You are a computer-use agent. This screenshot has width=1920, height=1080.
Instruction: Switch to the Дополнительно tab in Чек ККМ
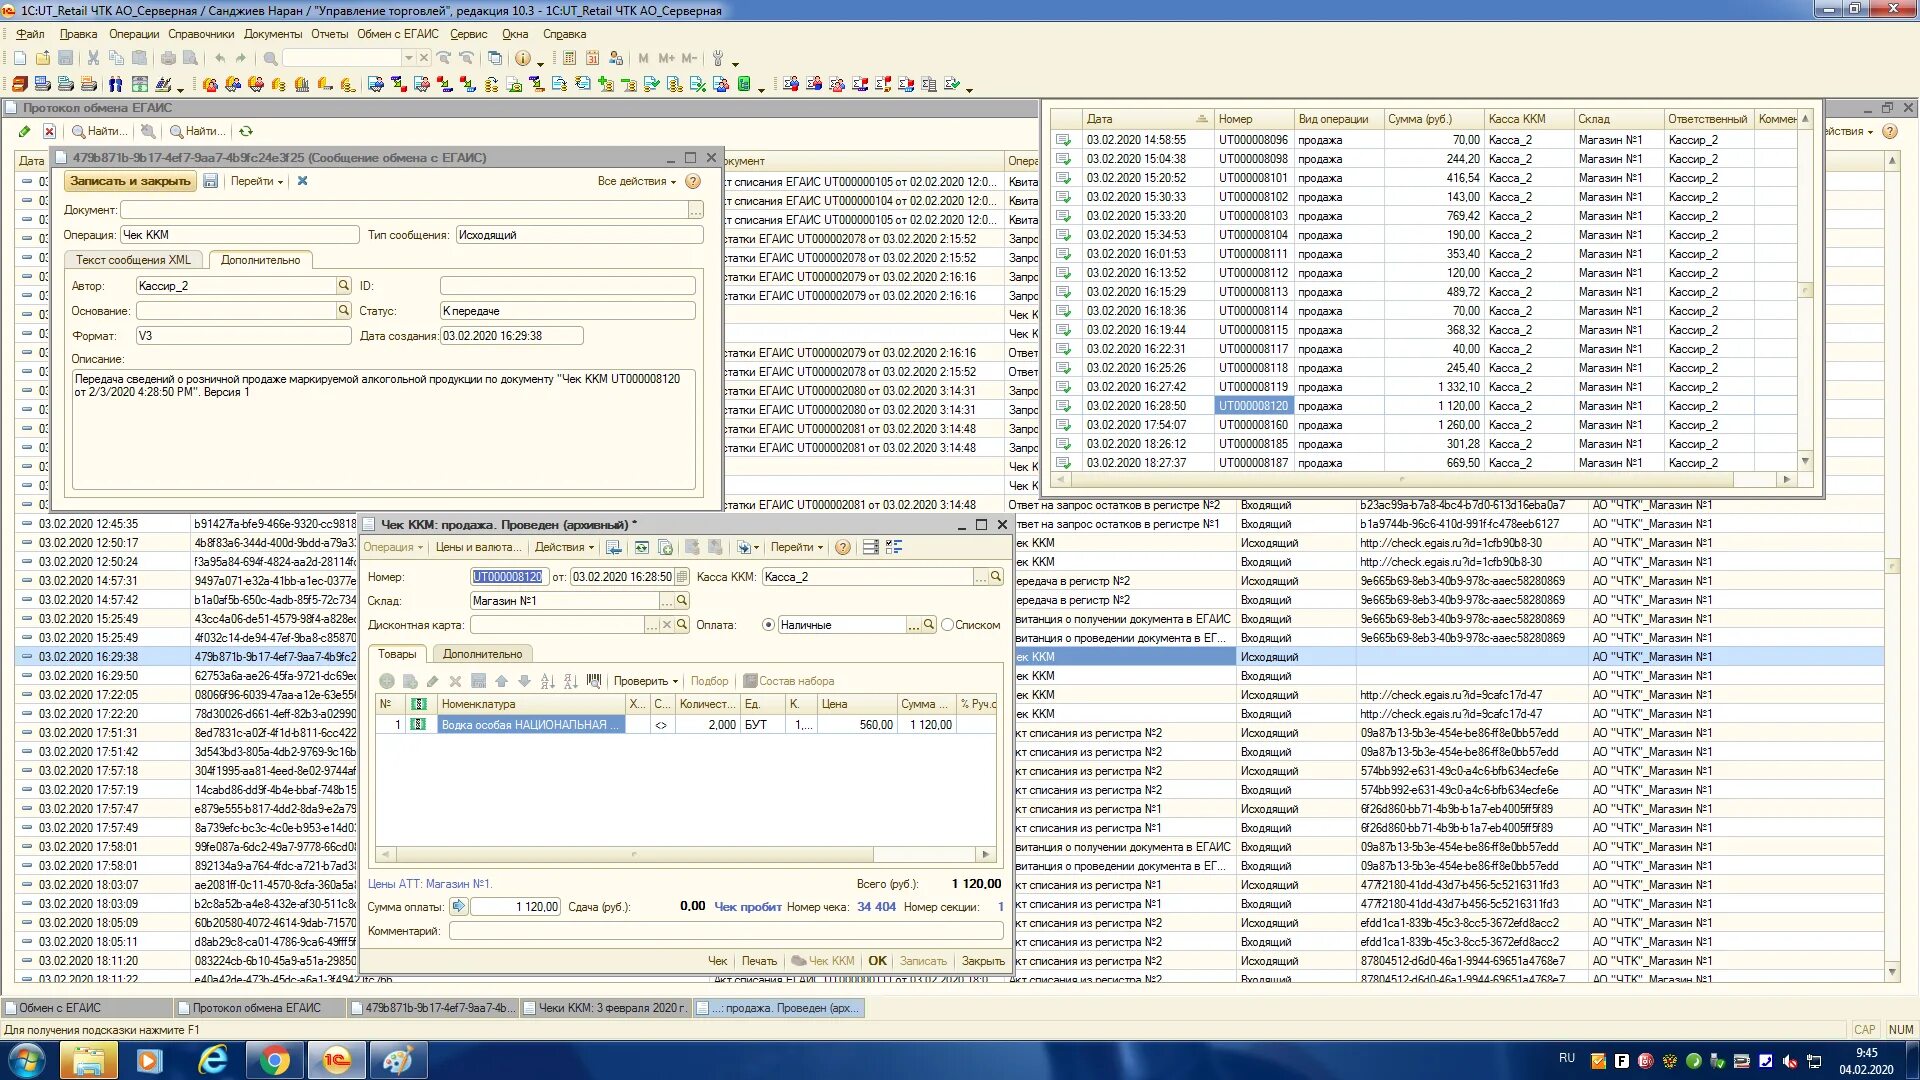pyautogui.click(x=482, y=654)
